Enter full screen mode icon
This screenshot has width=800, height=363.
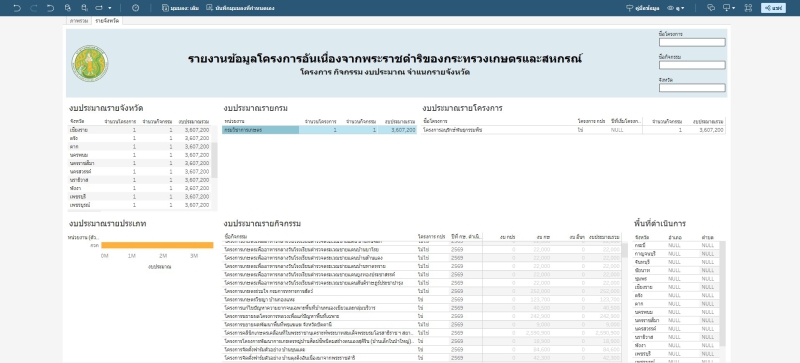tap(748, 8)
